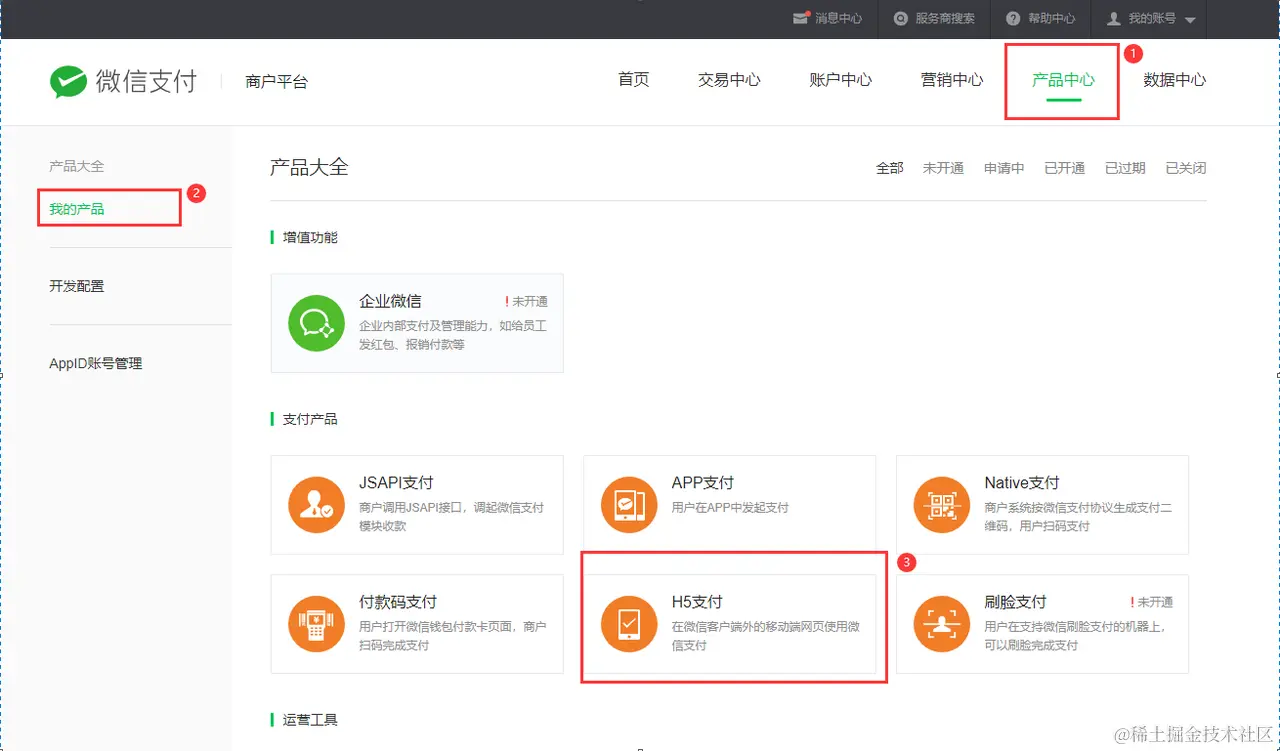Open the 交易中心 navigation tab
Image resolution: width=1280 pixels, height=751 pixels.
click(729, 80)
